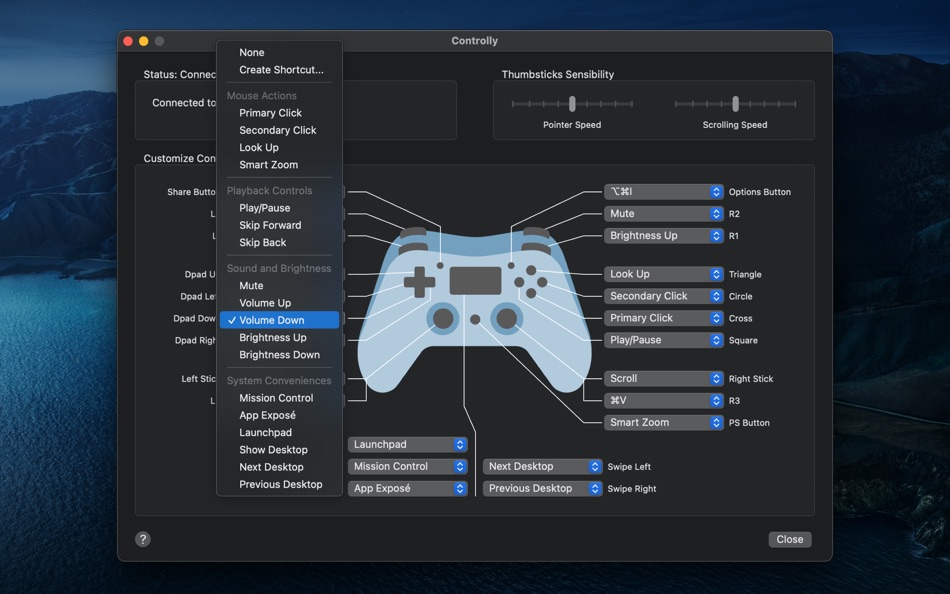This screenshot has height=594, width=950.
Task: Choose Skip Back menu entry
Action: 279,242
